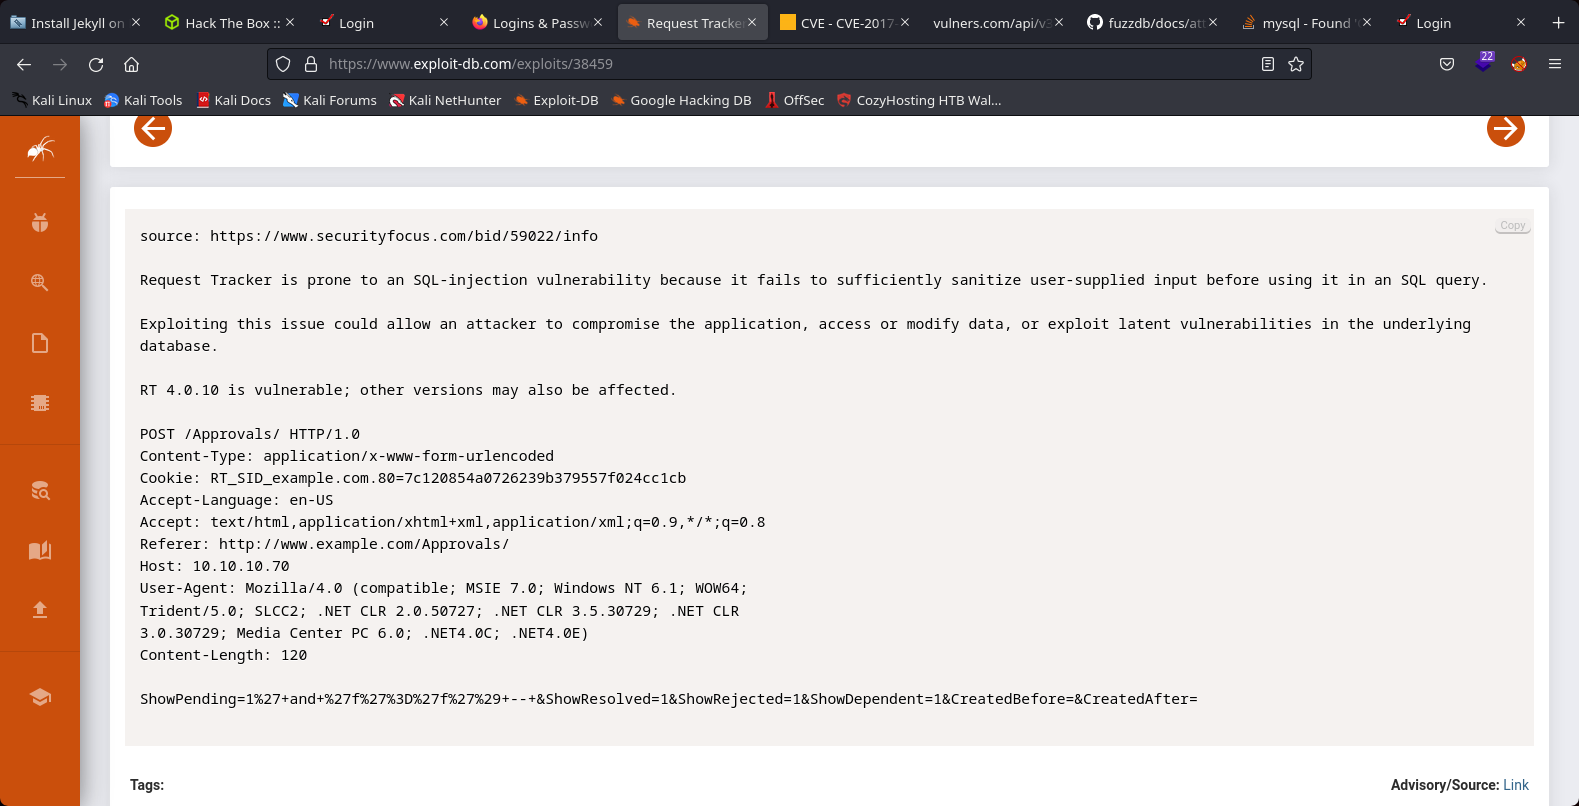
Task: Open the extension with 22 badge
Action: (x=1484, y=63)
